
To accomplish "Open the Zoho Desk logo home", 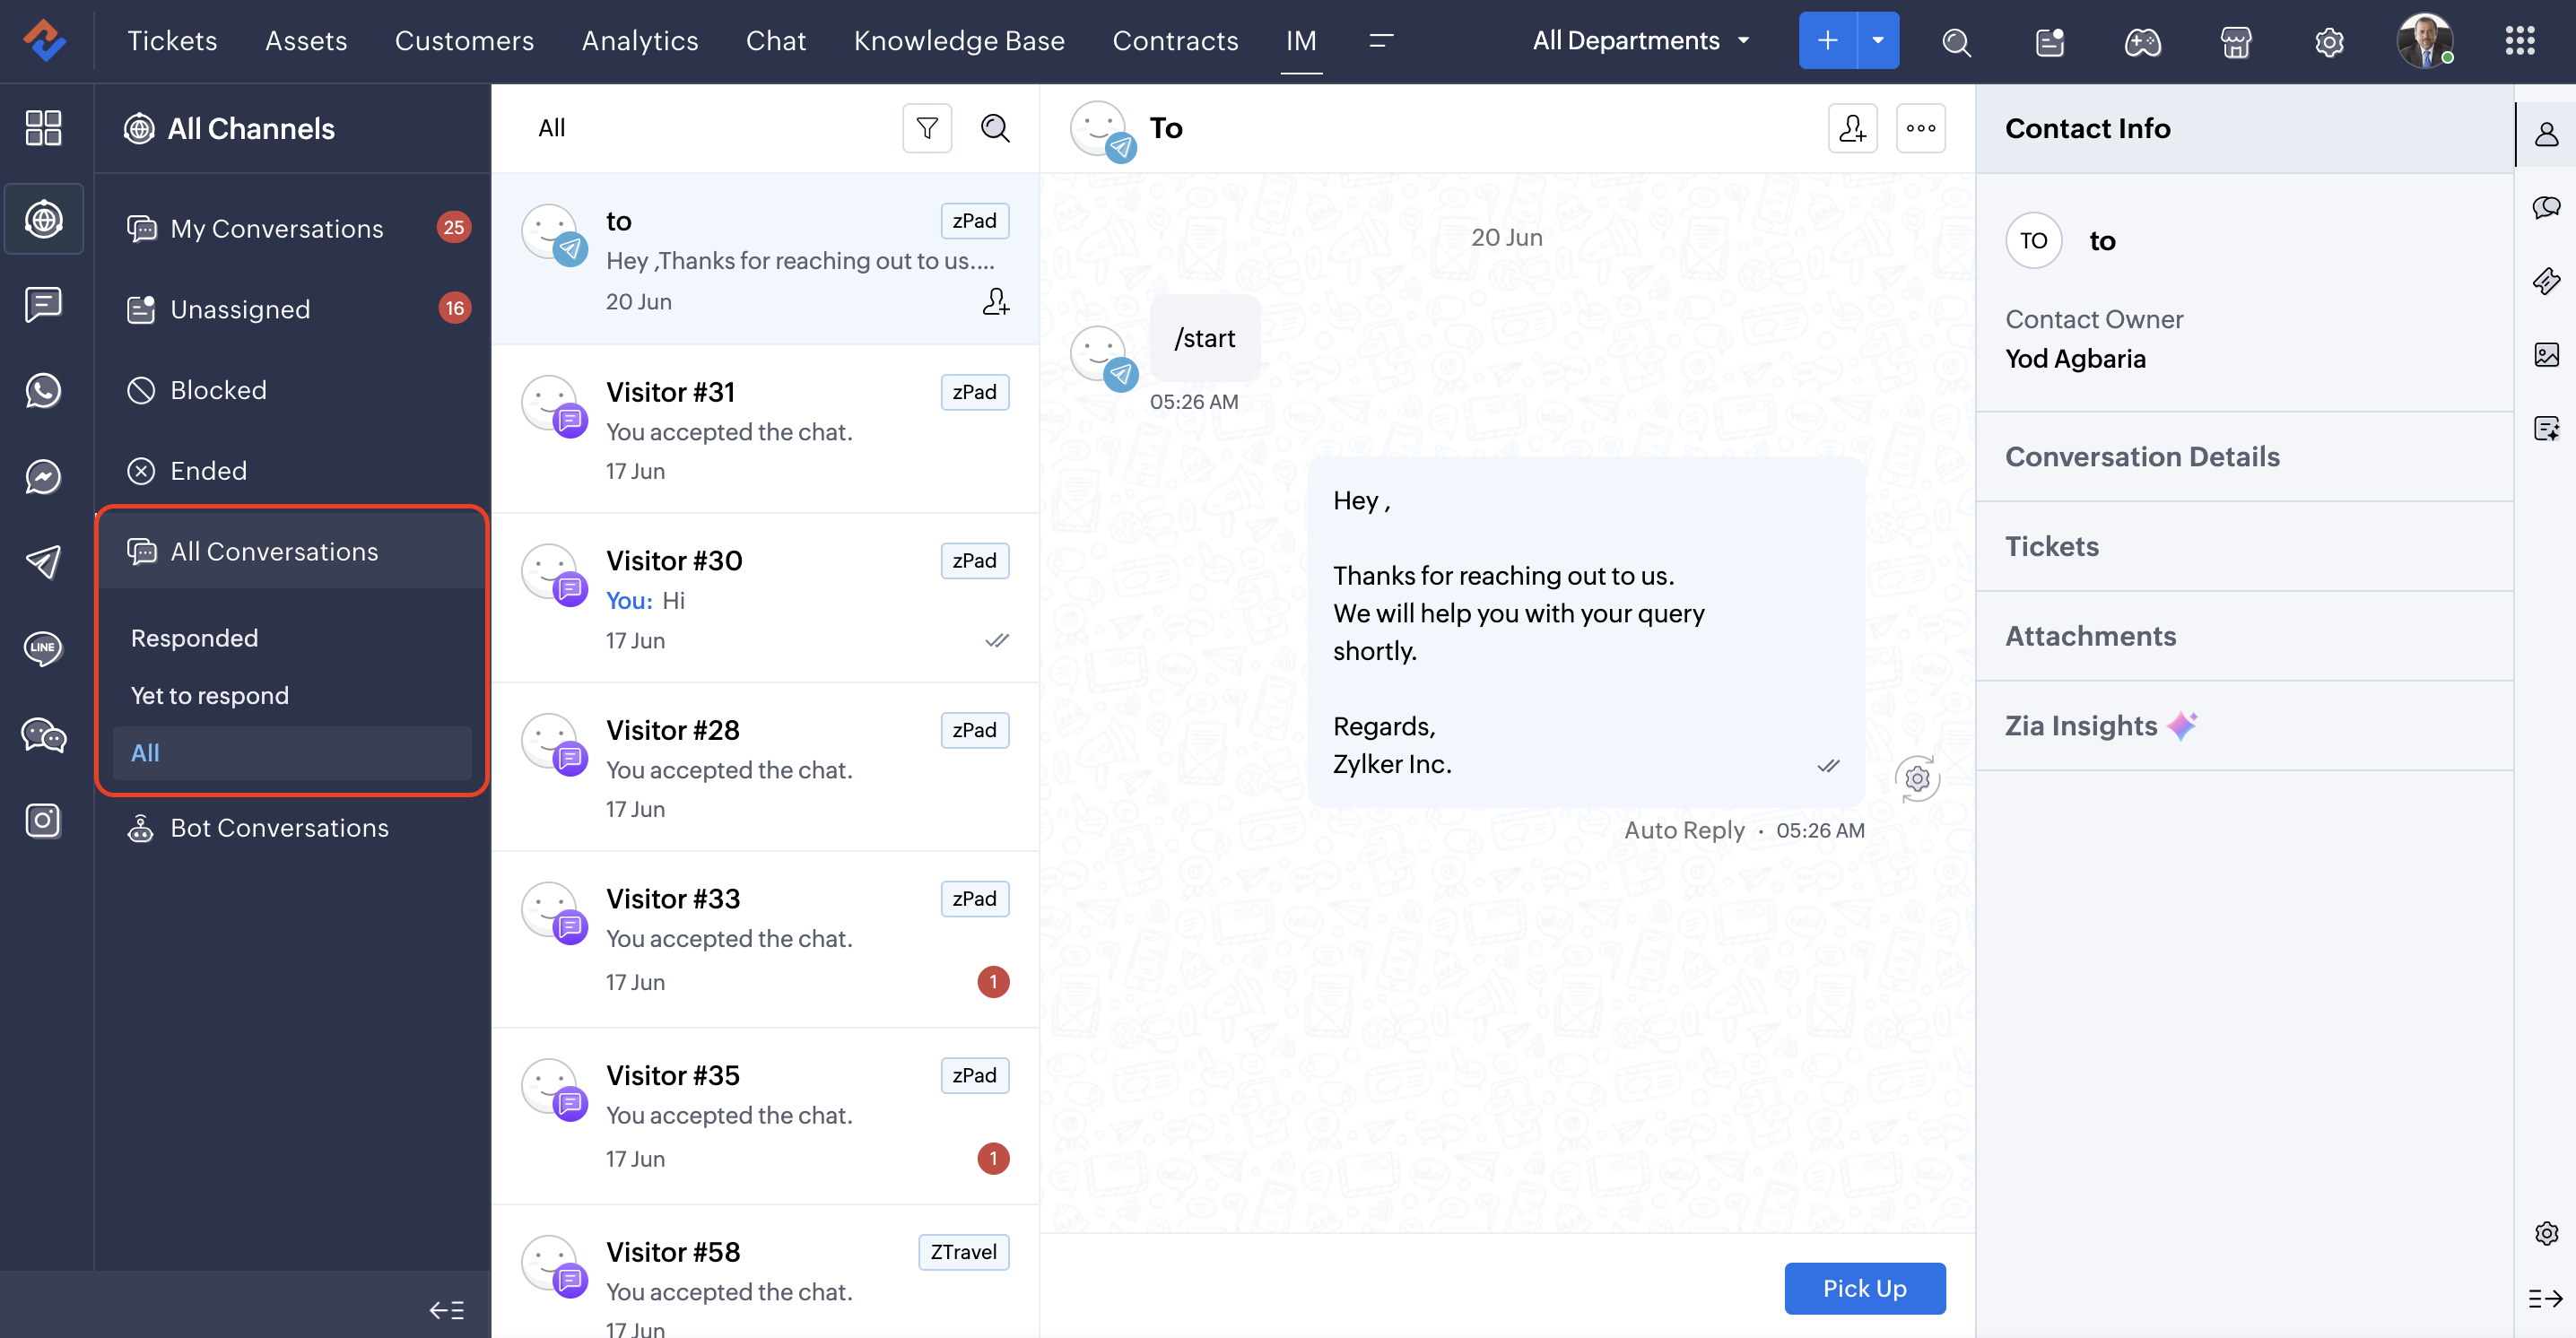I will [x=45, y=41].
